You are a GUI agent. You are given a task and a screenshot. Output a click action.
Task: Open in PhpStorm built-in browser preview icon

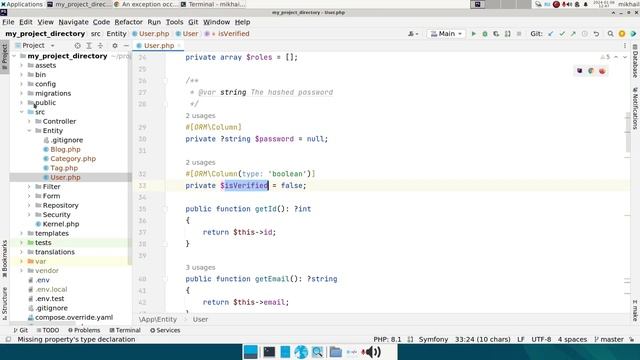click(580, 71)
